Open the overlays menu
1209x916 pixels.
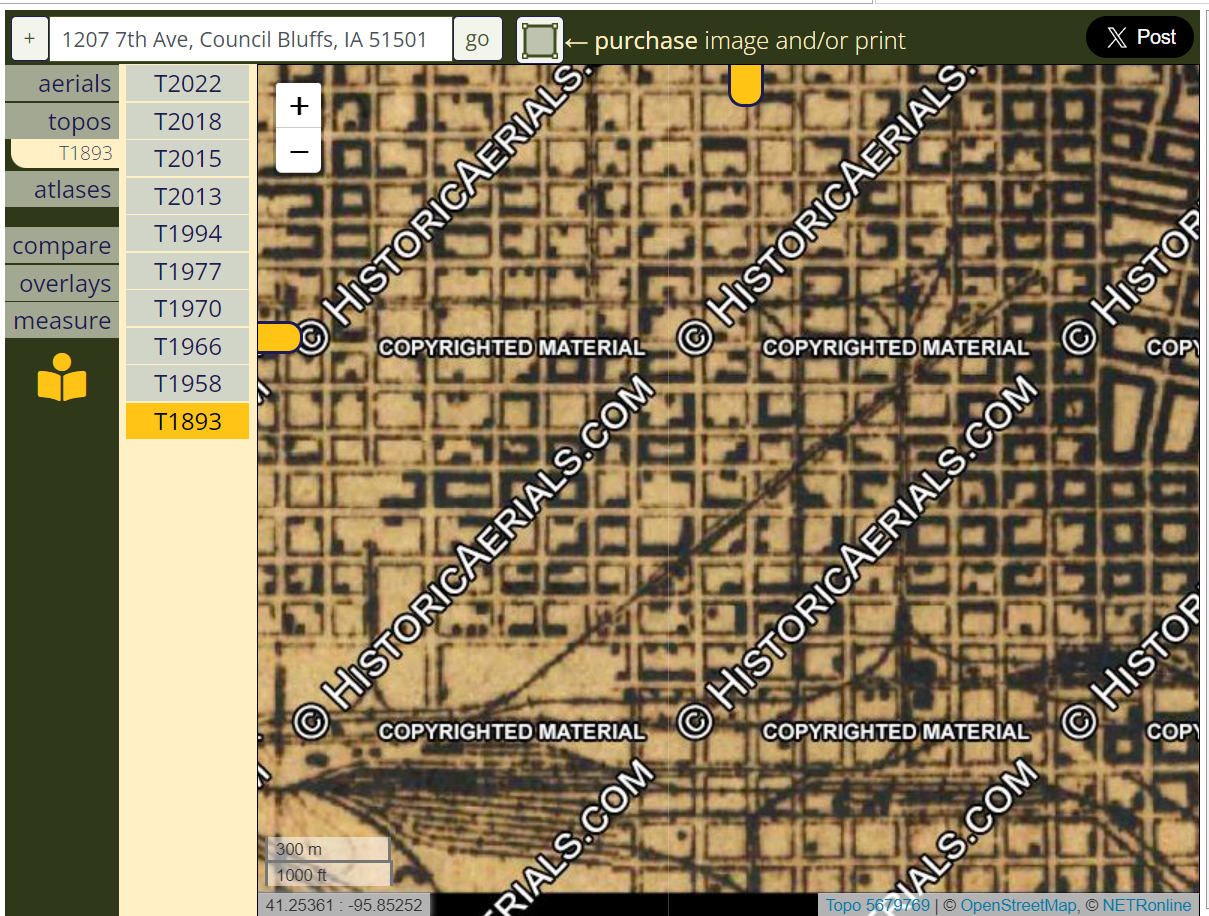click(x=62, y=284)
